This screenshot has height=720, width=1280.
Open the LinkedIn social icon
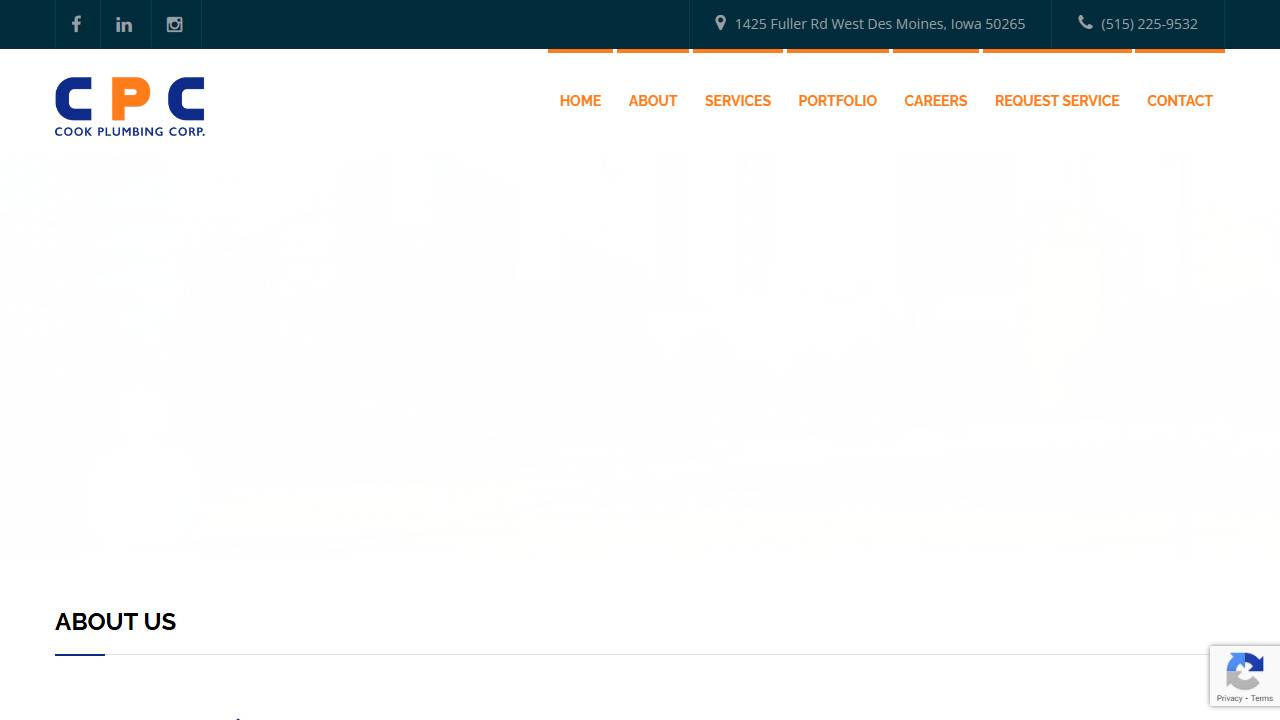point(124,24)
